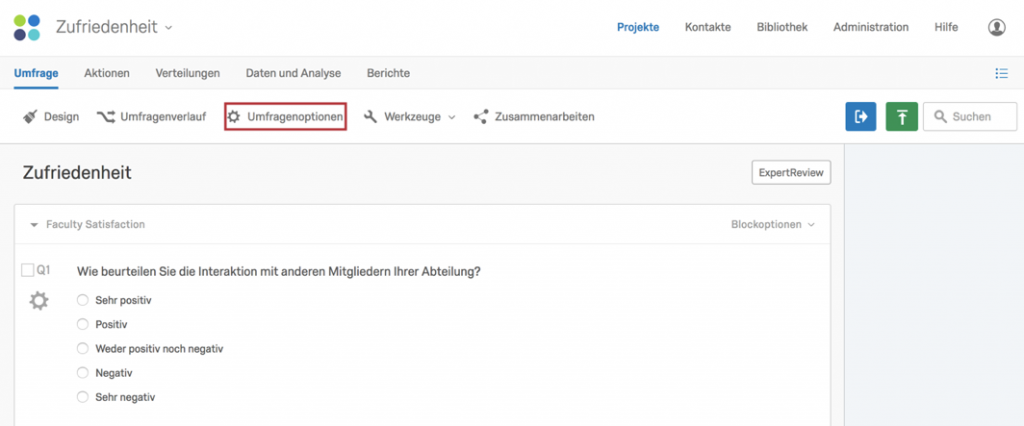Open Umfragenverlauf survey flow

[163, 117]
